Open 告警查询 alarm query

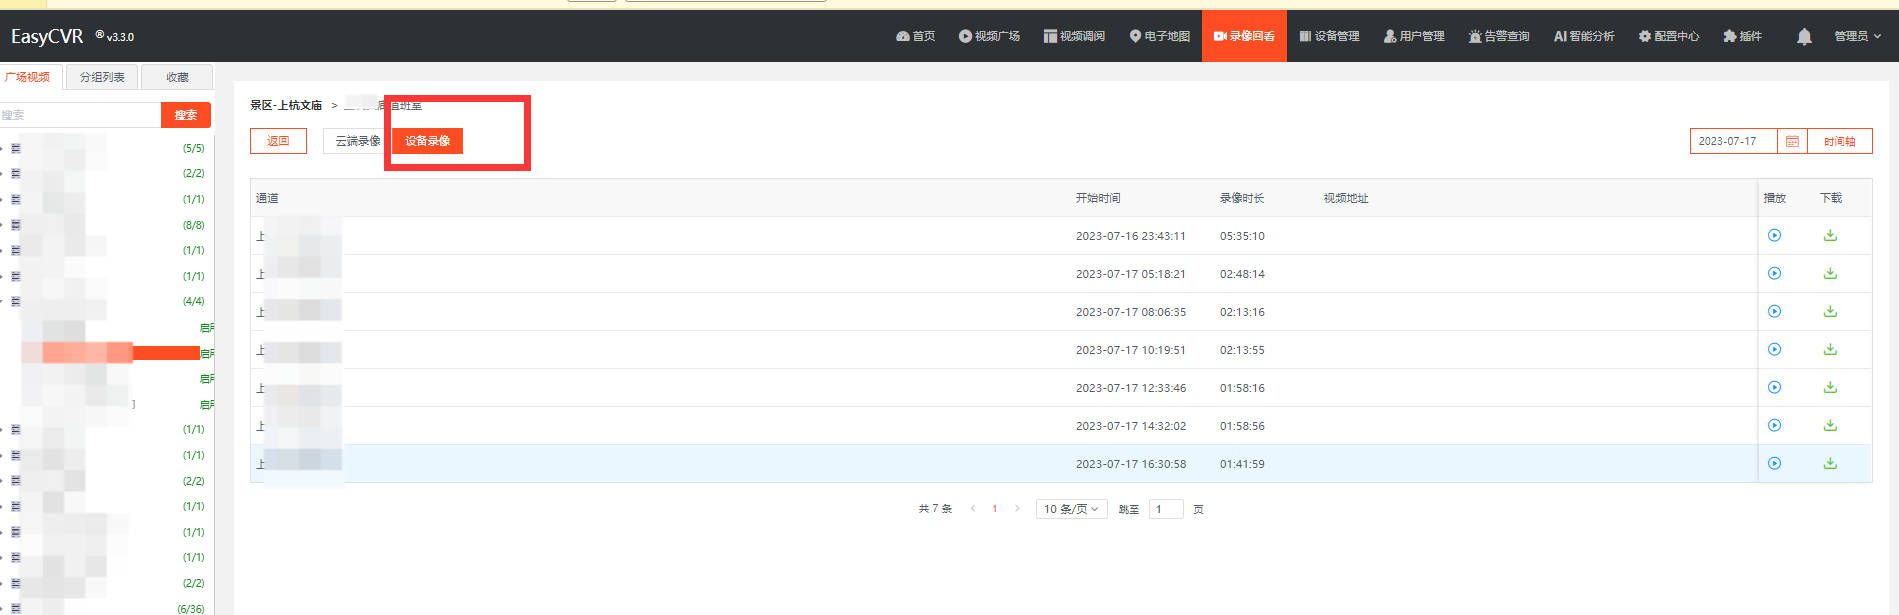coord(1499,36)
